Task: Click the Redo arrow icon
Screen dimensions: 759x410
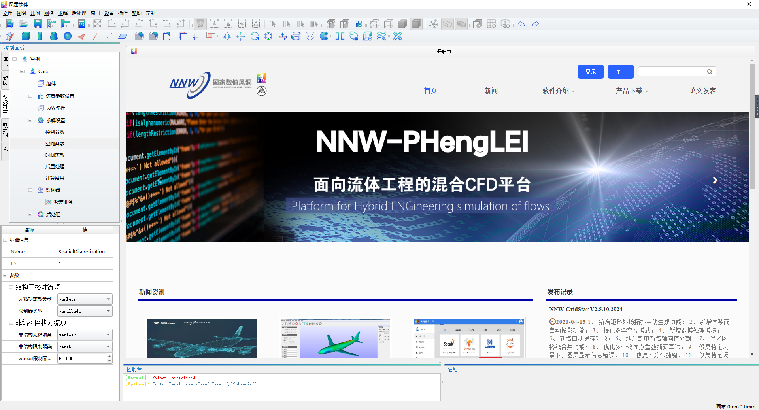Action: (535, 23)
